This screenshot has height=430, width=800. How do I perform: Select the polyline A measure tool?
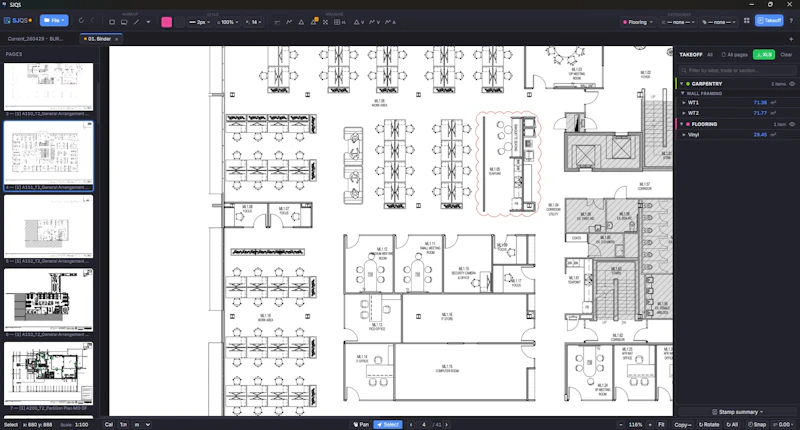coord(390,22)
